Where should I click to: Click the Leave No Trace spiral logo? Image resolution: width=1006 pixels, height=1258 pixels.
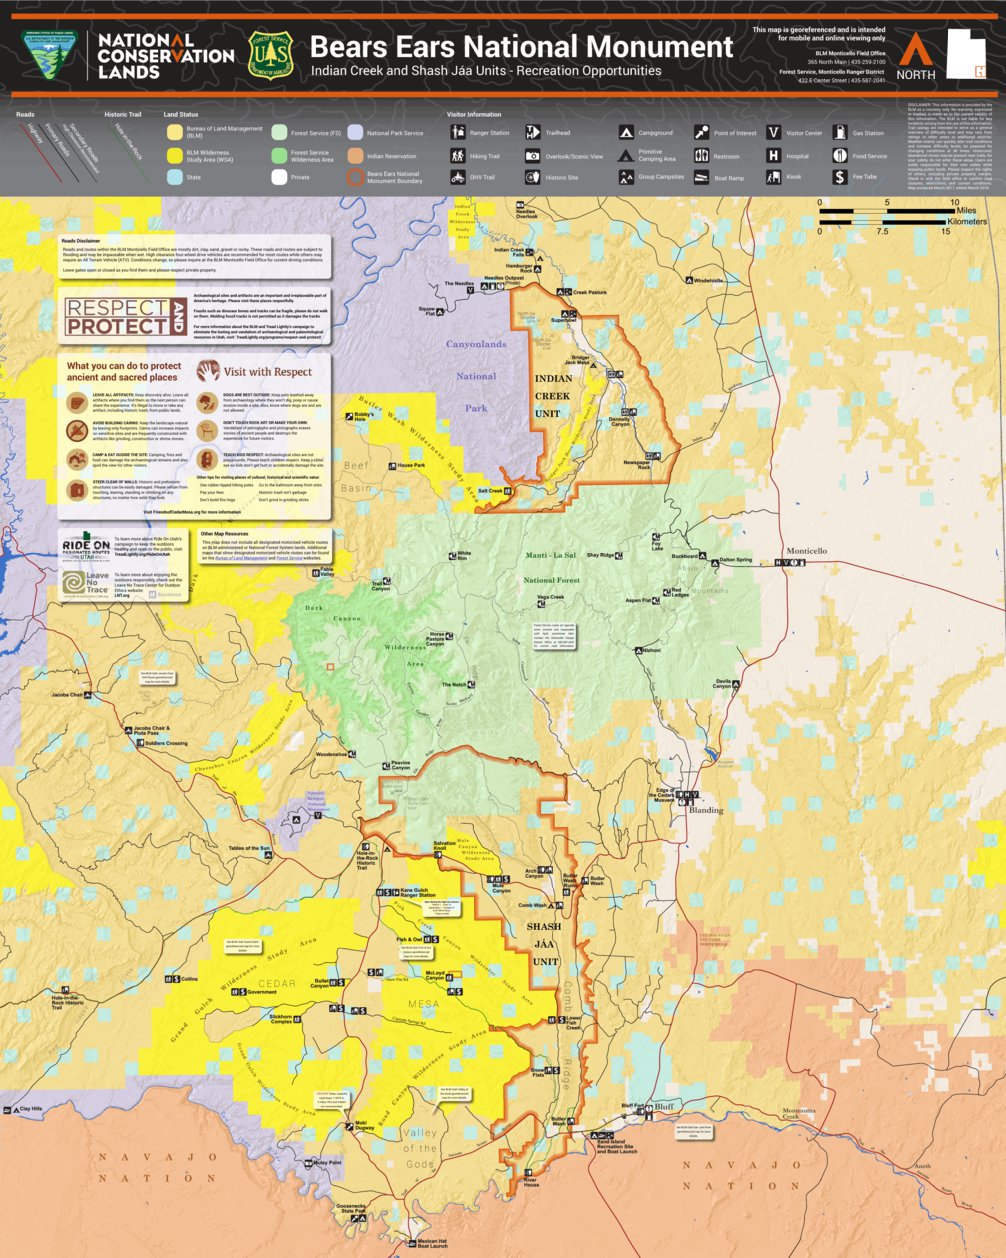[72, 581]
